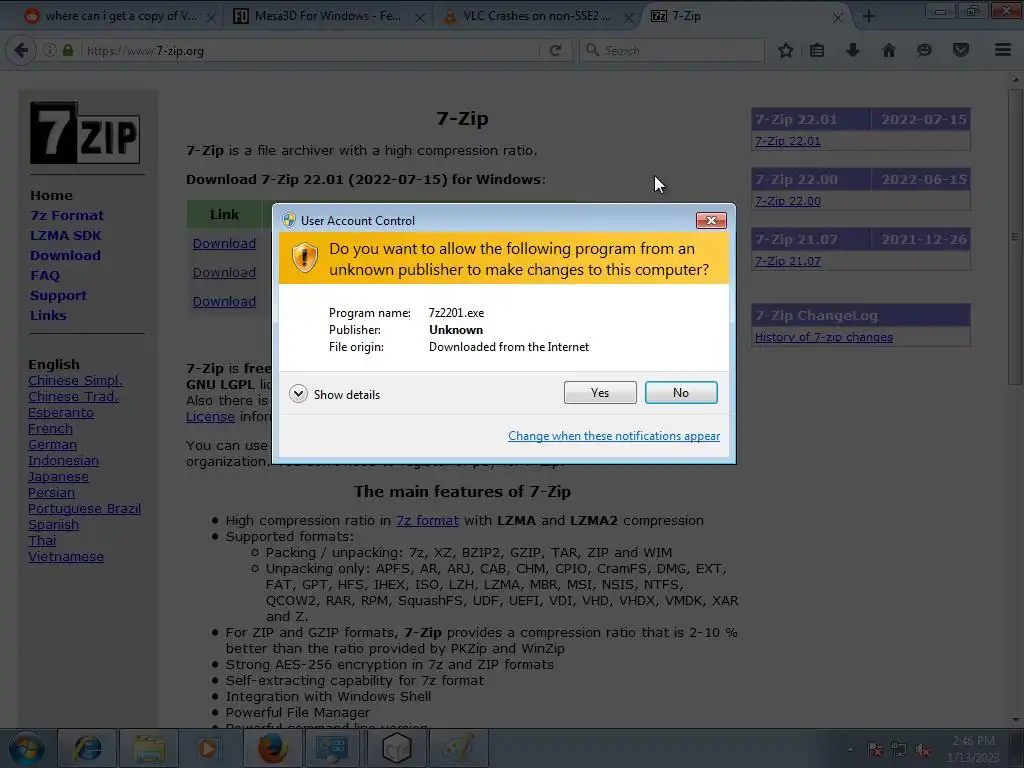The height and width of the screenshot is (768, 1024).
Task: Open the Paint taskbar icon
Action: [458, 748]
